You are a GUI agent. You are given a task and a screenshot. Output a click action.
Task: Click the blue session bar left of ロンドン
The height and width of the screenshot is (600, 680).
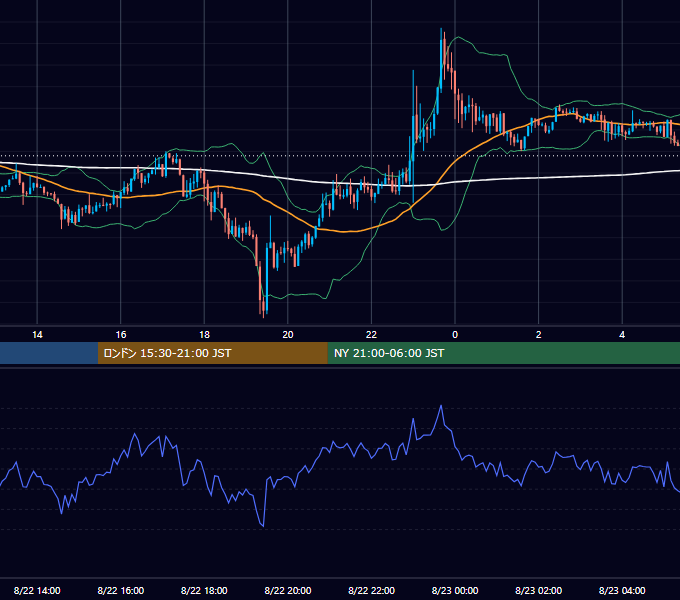pos(49,353)
